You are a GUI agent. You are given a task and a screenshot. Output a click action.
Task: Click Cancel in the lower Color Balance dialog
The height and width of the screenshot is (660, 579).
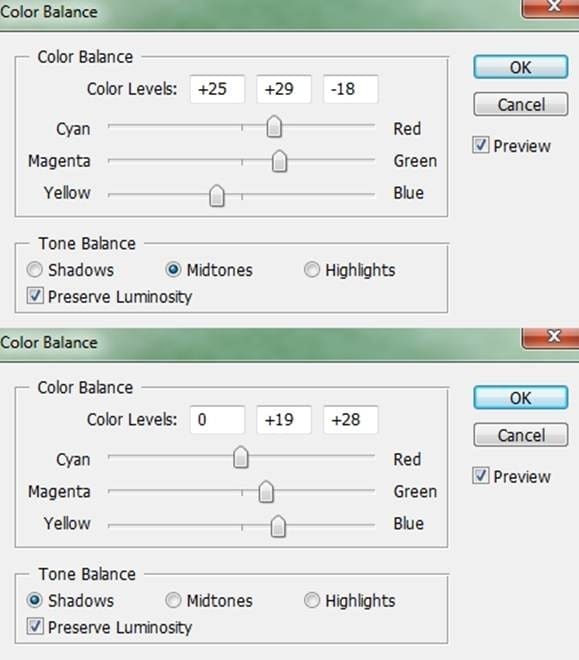tap(521, 435)
